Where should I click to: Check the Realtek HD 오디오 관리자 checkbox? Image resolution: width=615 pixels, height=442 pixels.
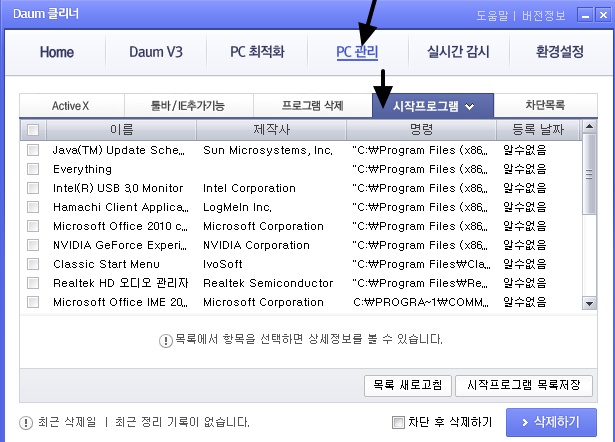click(x=33, y=283)
